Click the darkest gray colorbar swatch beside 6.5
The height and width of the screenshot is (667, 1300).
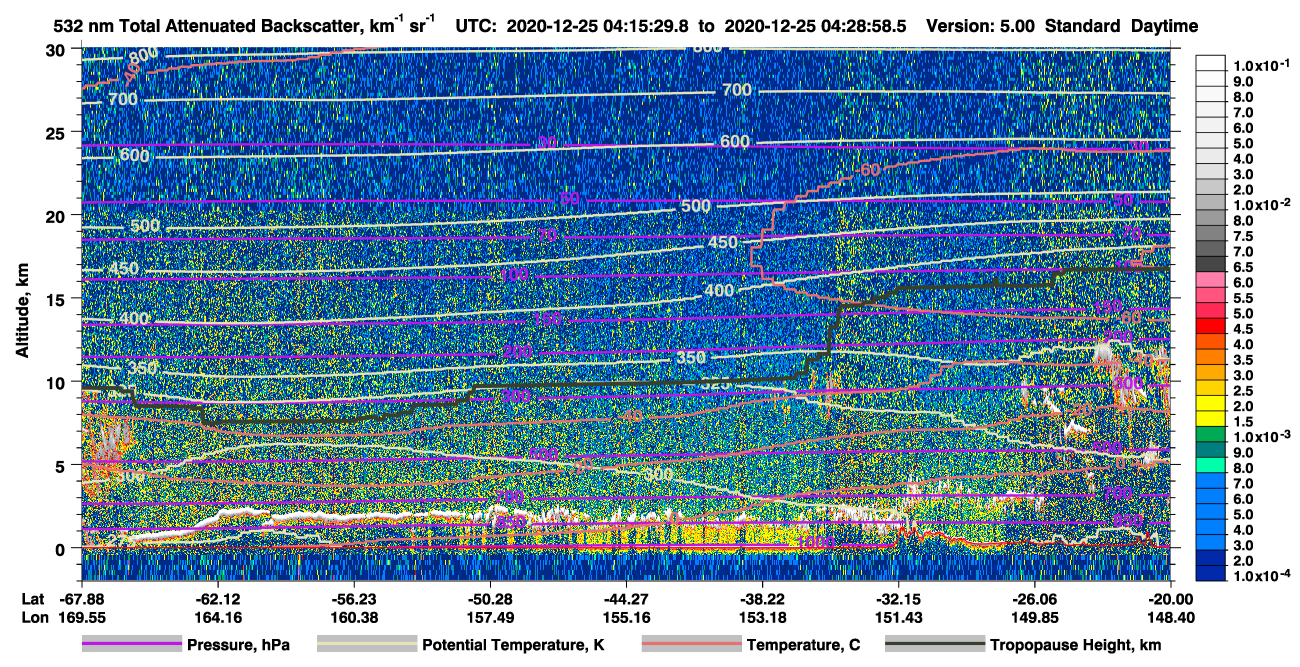click(1212, 264)
